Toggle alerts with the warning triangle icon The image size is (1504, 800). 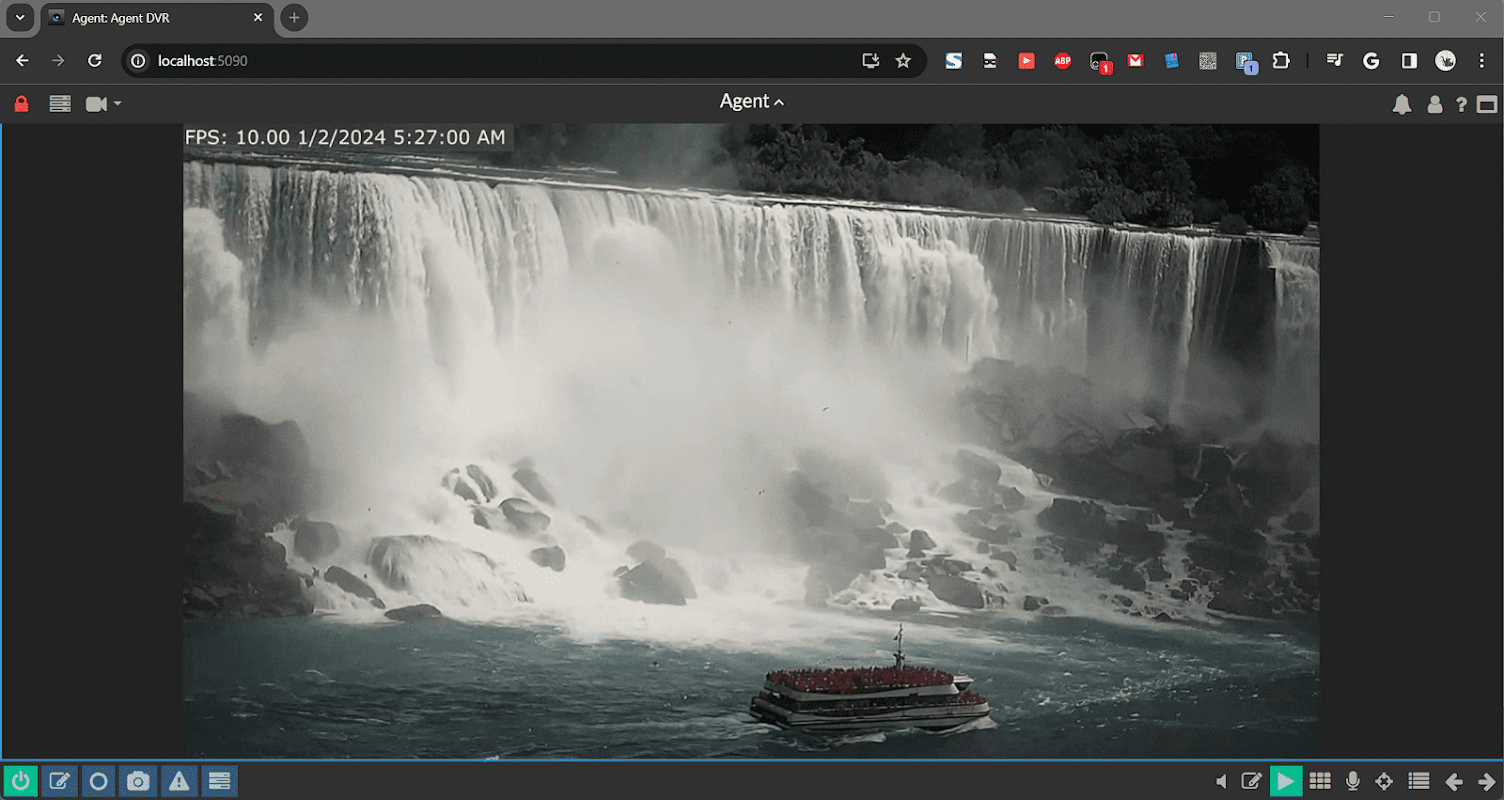pos(178,781)
